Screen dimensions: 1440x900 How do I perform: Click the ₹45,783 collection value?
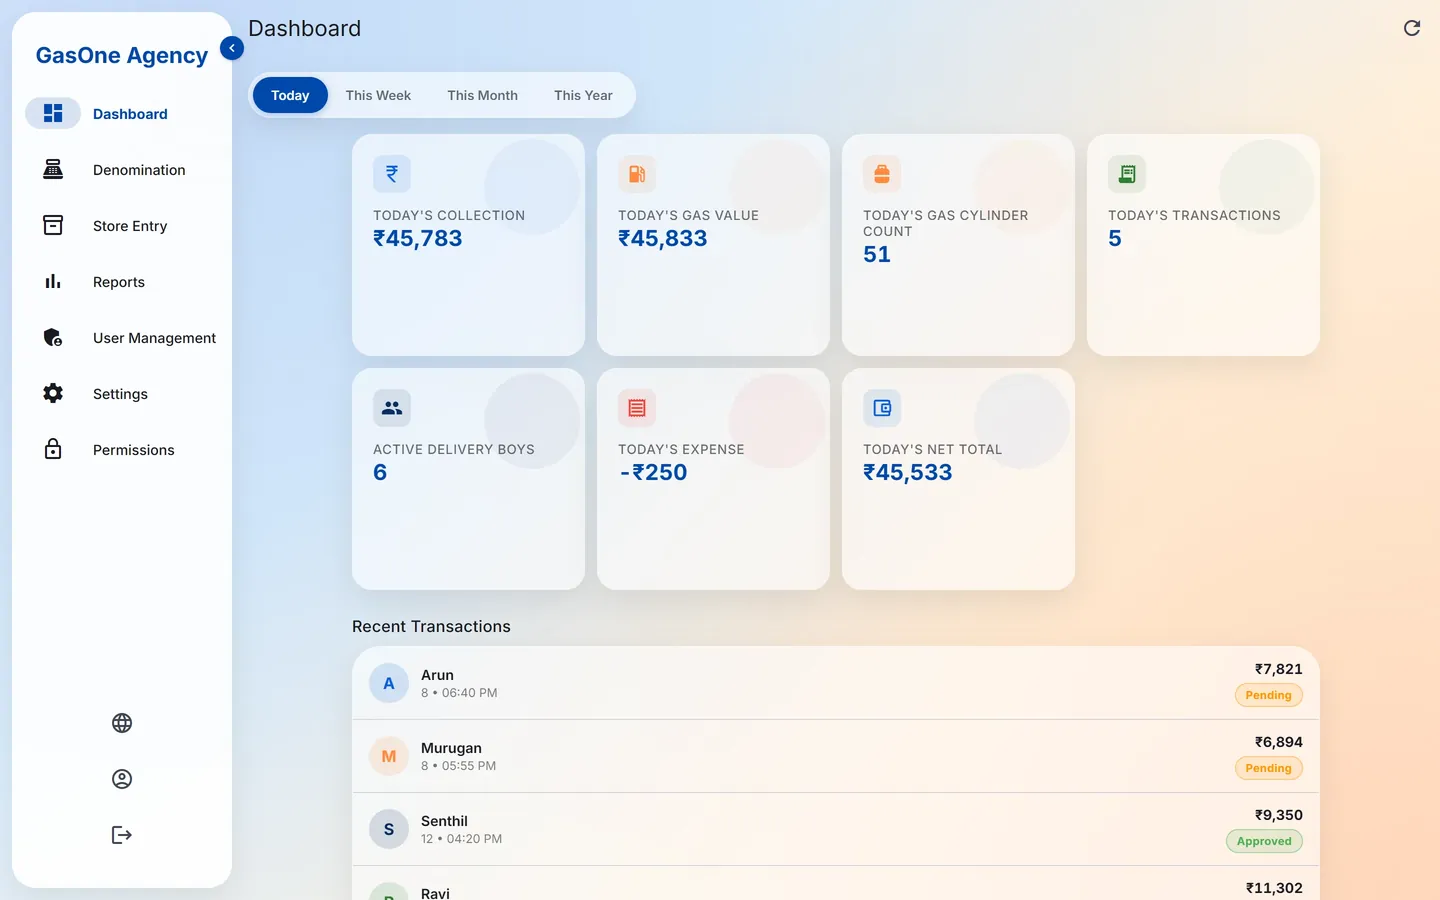[x=418, y=238]
